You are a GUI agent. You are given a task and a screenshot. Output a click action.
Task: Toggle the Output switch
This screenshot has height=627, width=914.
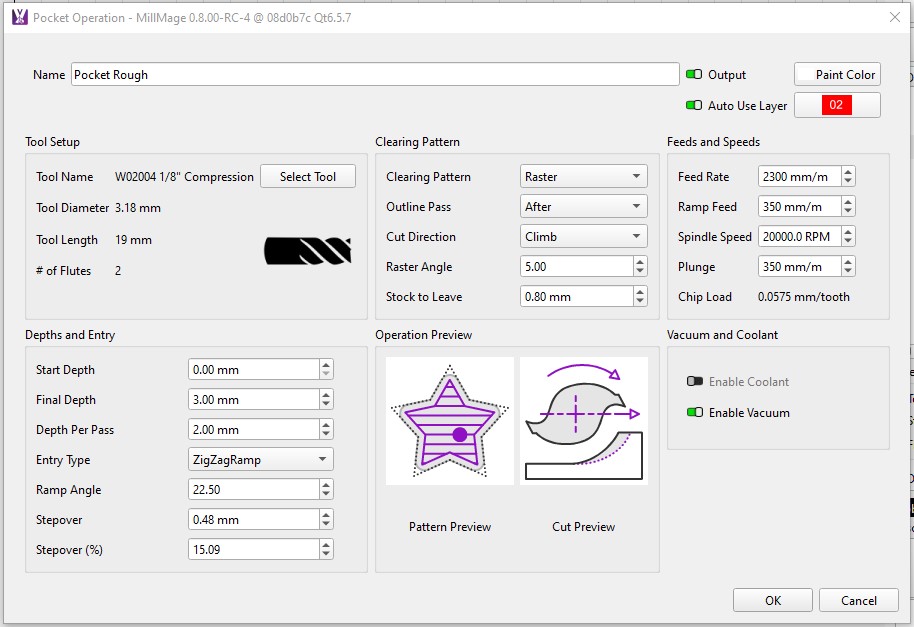coord(694,75)
